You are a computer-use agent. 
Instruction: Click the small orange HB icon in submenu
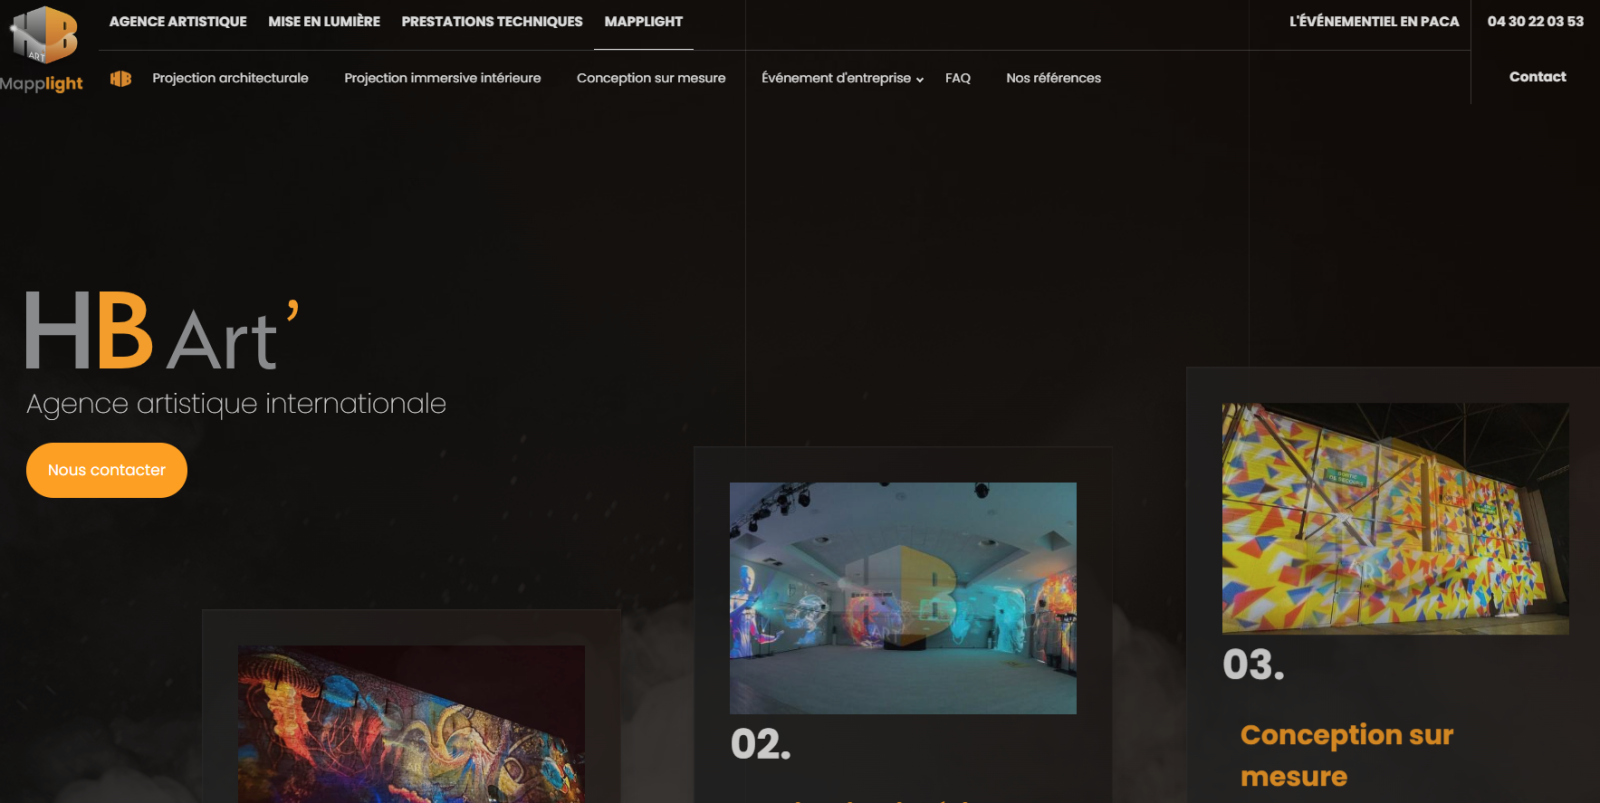point(121,78)
